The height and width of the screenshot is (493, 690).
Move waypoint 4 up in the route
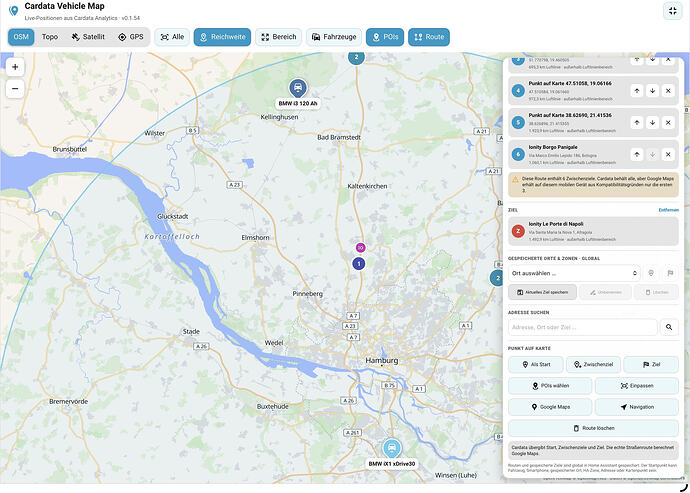(636, 91)
